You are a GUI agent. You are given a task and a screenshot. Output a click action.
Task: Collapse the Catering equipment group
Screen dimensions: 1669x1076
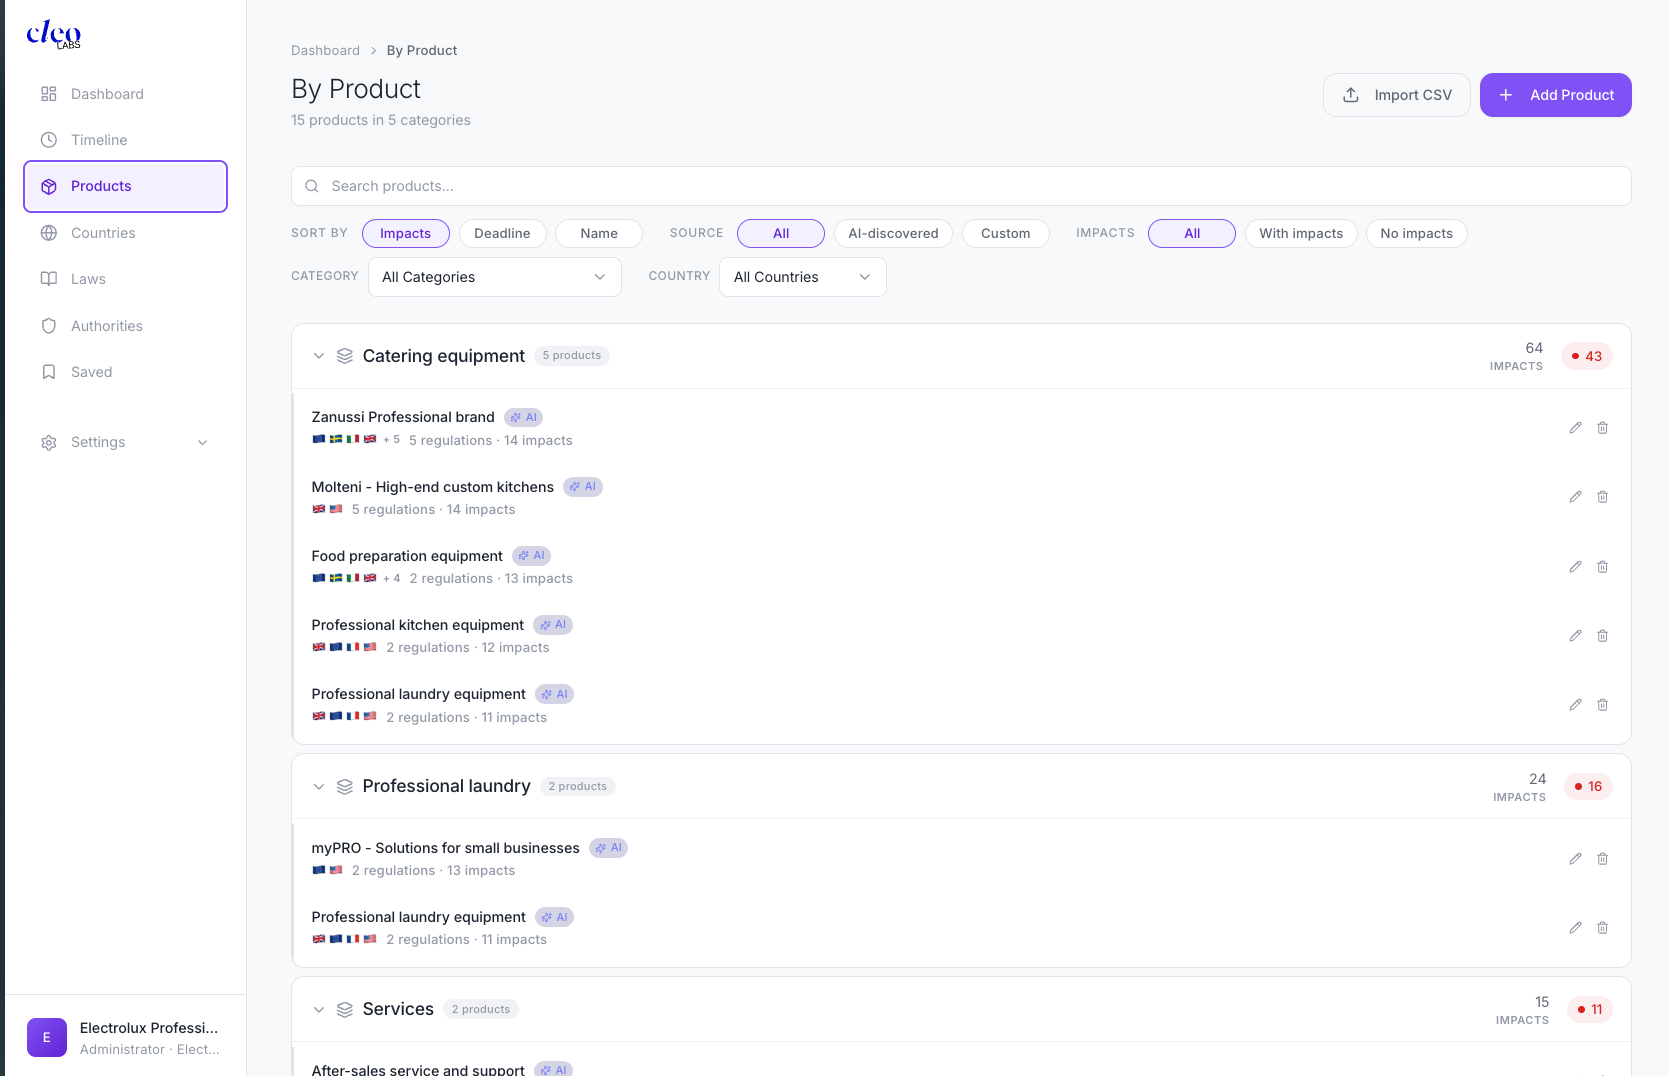pos(319,356)
